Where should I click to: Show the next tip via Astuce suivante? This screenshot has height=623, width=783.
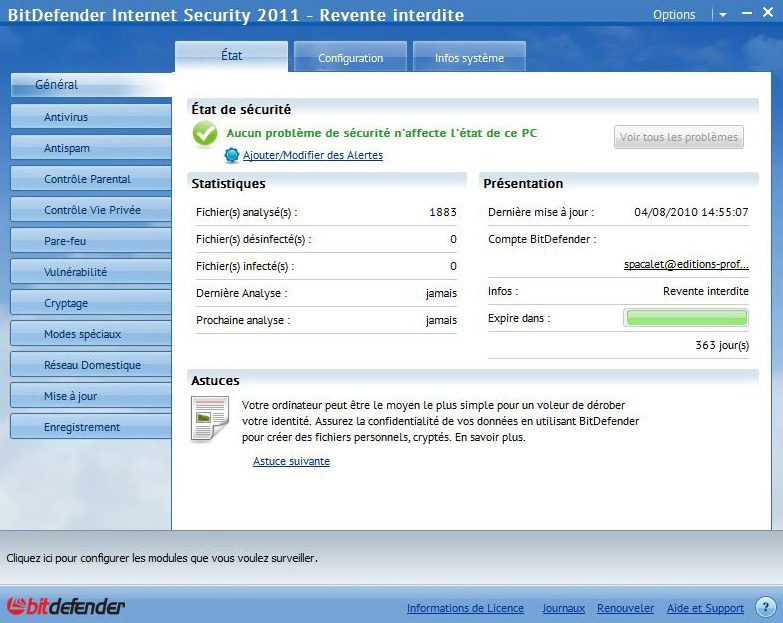tap(291, 461)
